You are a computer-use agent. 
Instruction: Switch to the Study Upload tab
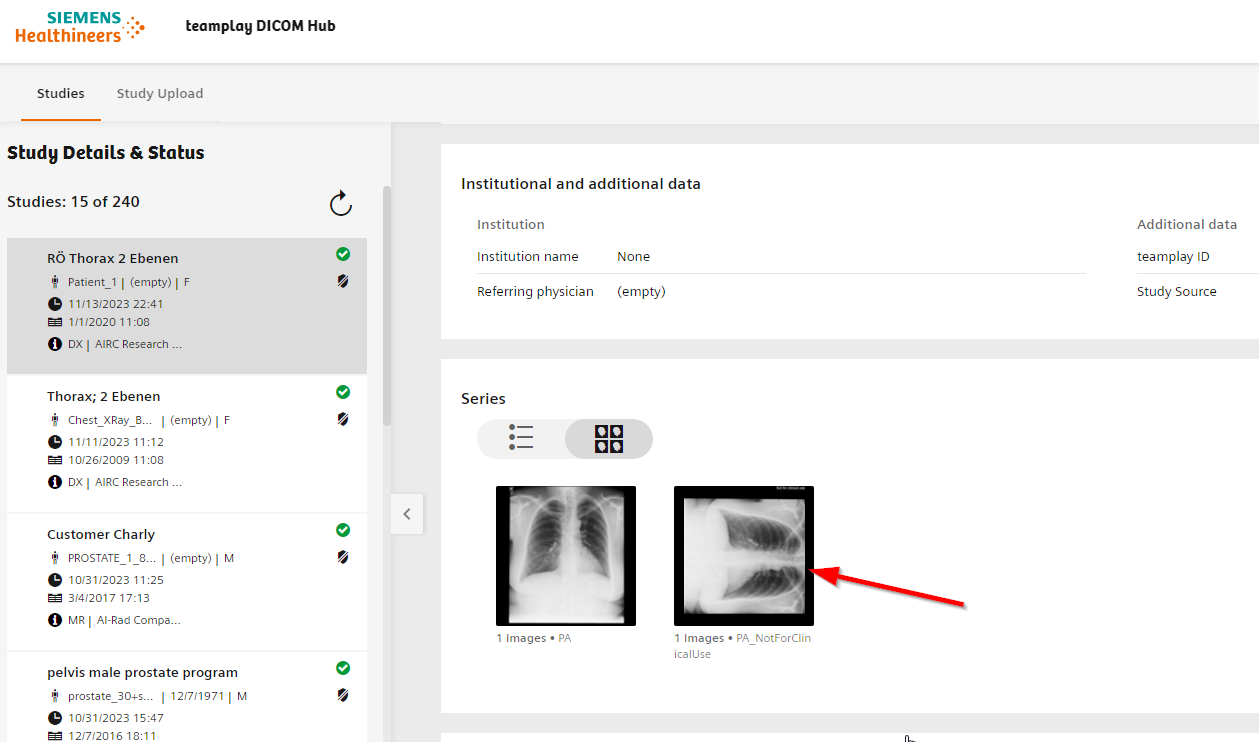pyautogui.click(x=159, y=93)
